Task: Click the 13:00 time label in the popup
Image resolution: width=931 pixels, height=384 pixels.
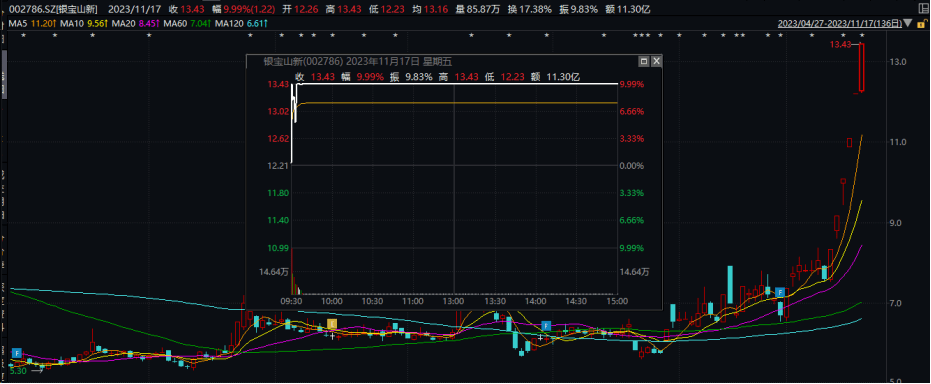Action: (454, 302)
